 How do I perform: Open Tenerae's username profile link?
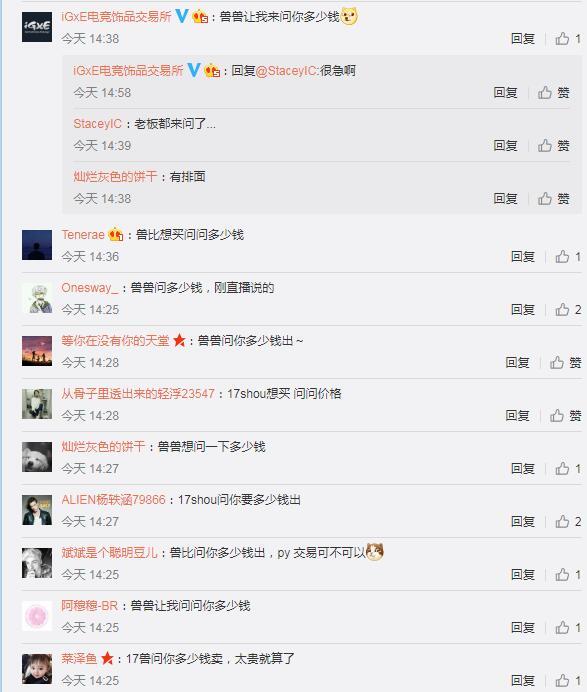(x=83, y=234)
